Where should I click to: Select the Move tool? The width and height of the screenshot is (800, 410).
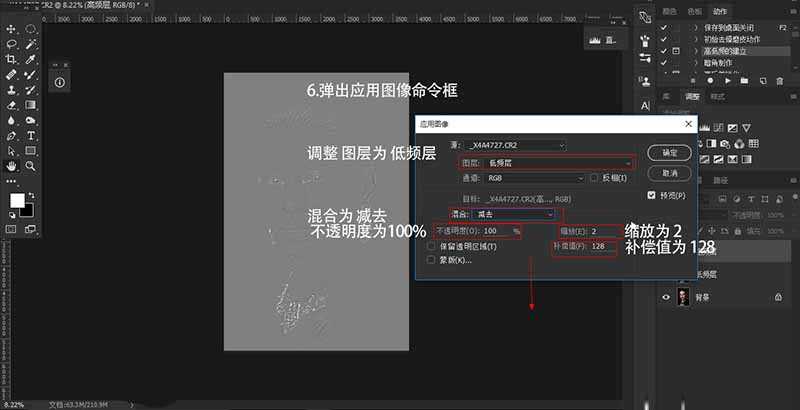[12, 30]
